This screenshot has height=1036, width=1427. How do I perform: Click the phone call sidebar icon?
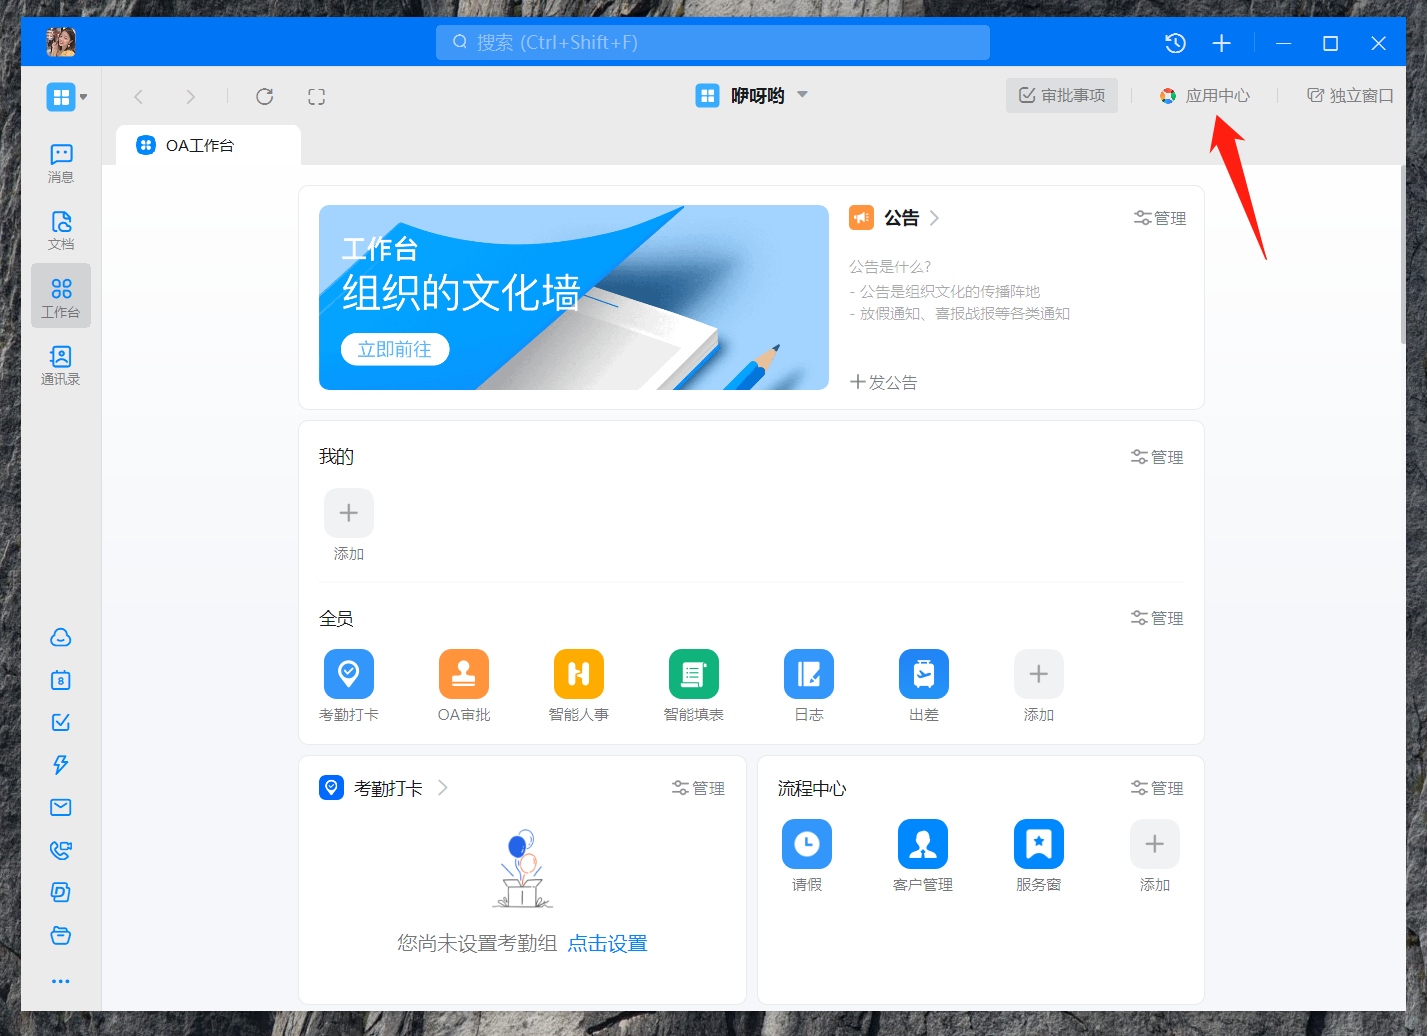point(61,850)
